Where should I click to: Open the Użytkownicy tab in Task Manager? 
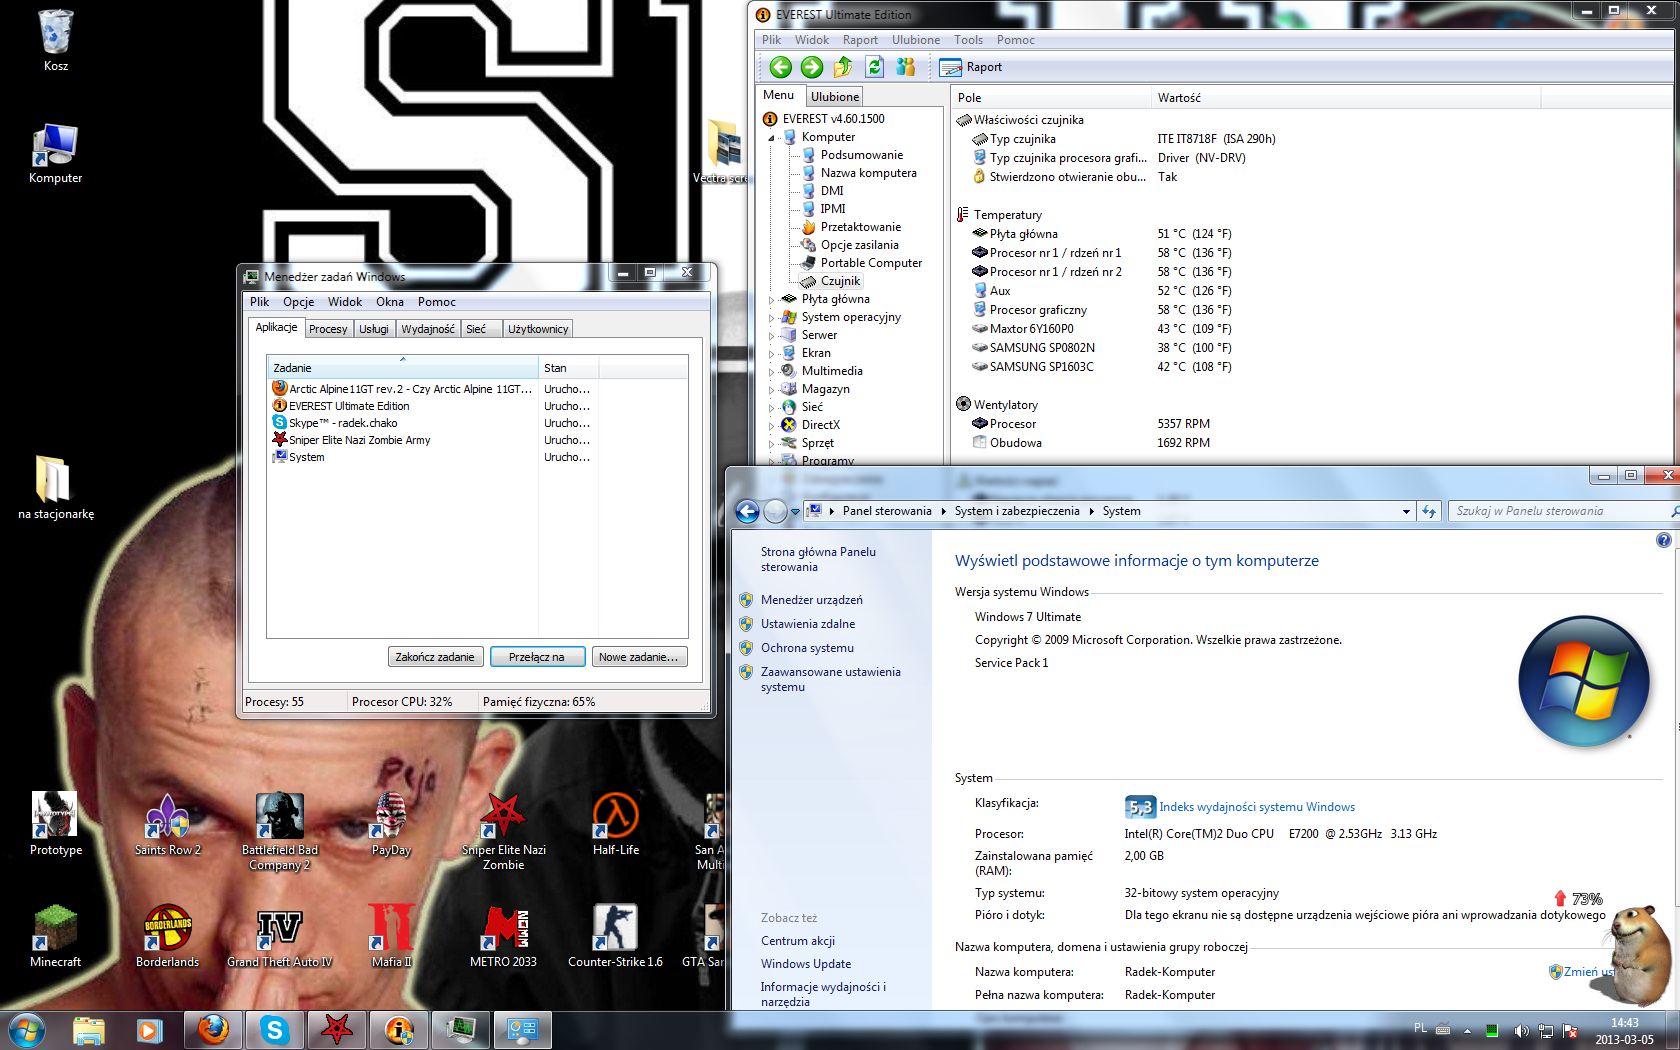538,329
